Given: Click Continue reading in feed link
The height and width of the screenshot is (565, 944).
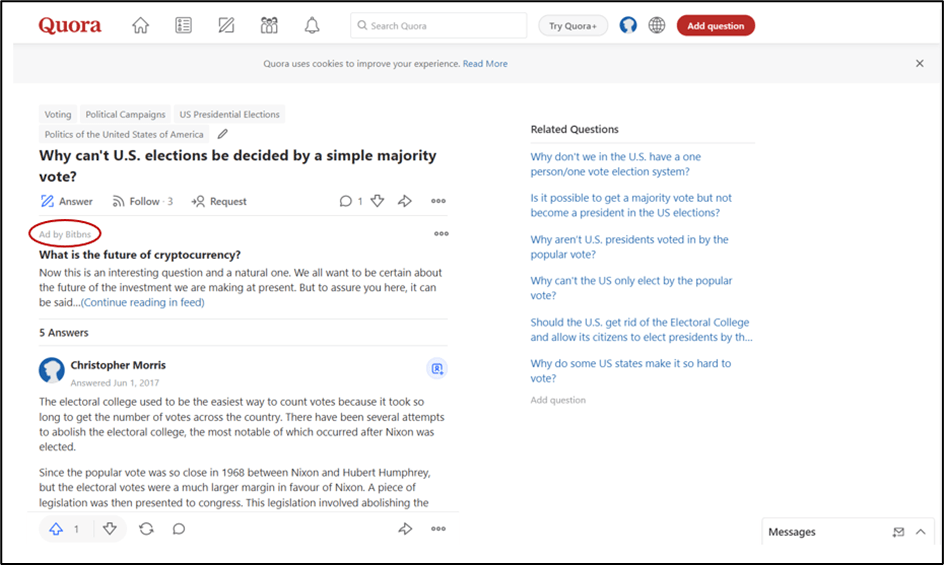Looking at the screenshot, I should pyautogui.click(x=143, y=302).
